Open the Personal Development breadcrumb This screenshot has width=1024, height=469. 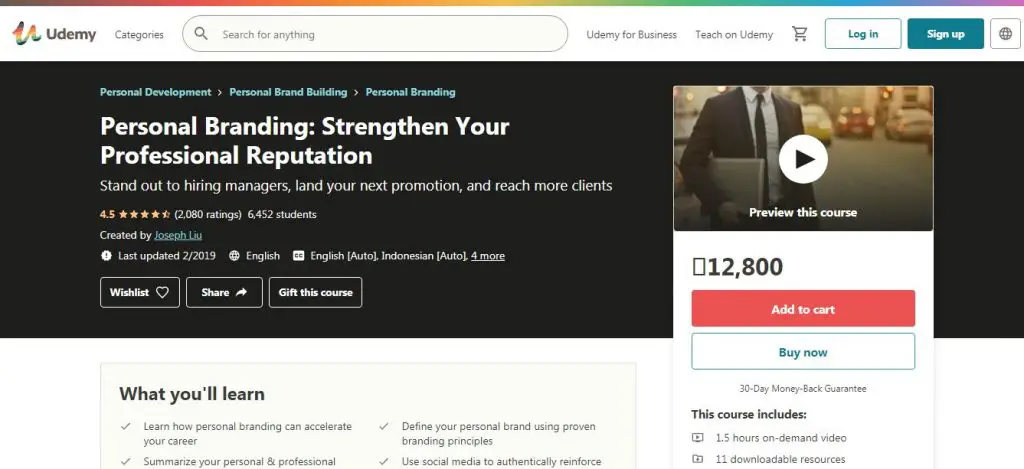click(155, 92)
